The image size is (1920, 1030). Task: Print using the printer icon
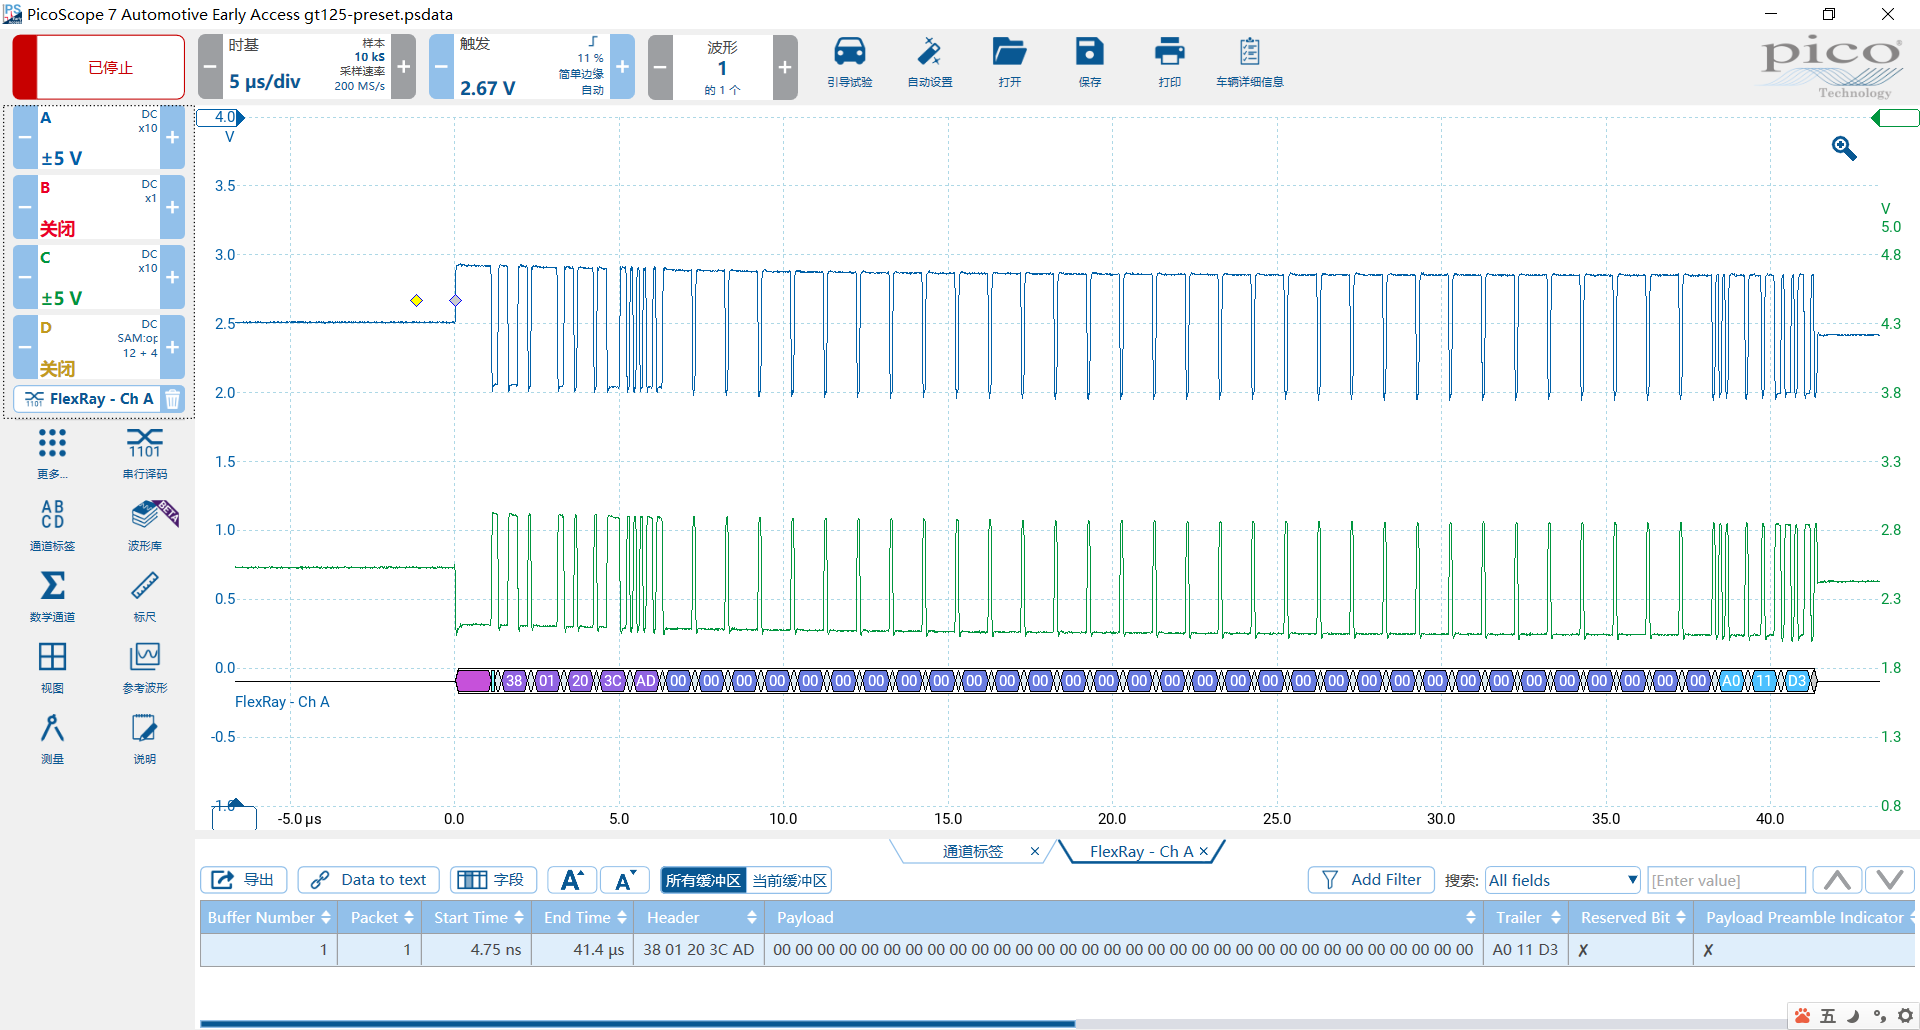(x=1169, y=61)
